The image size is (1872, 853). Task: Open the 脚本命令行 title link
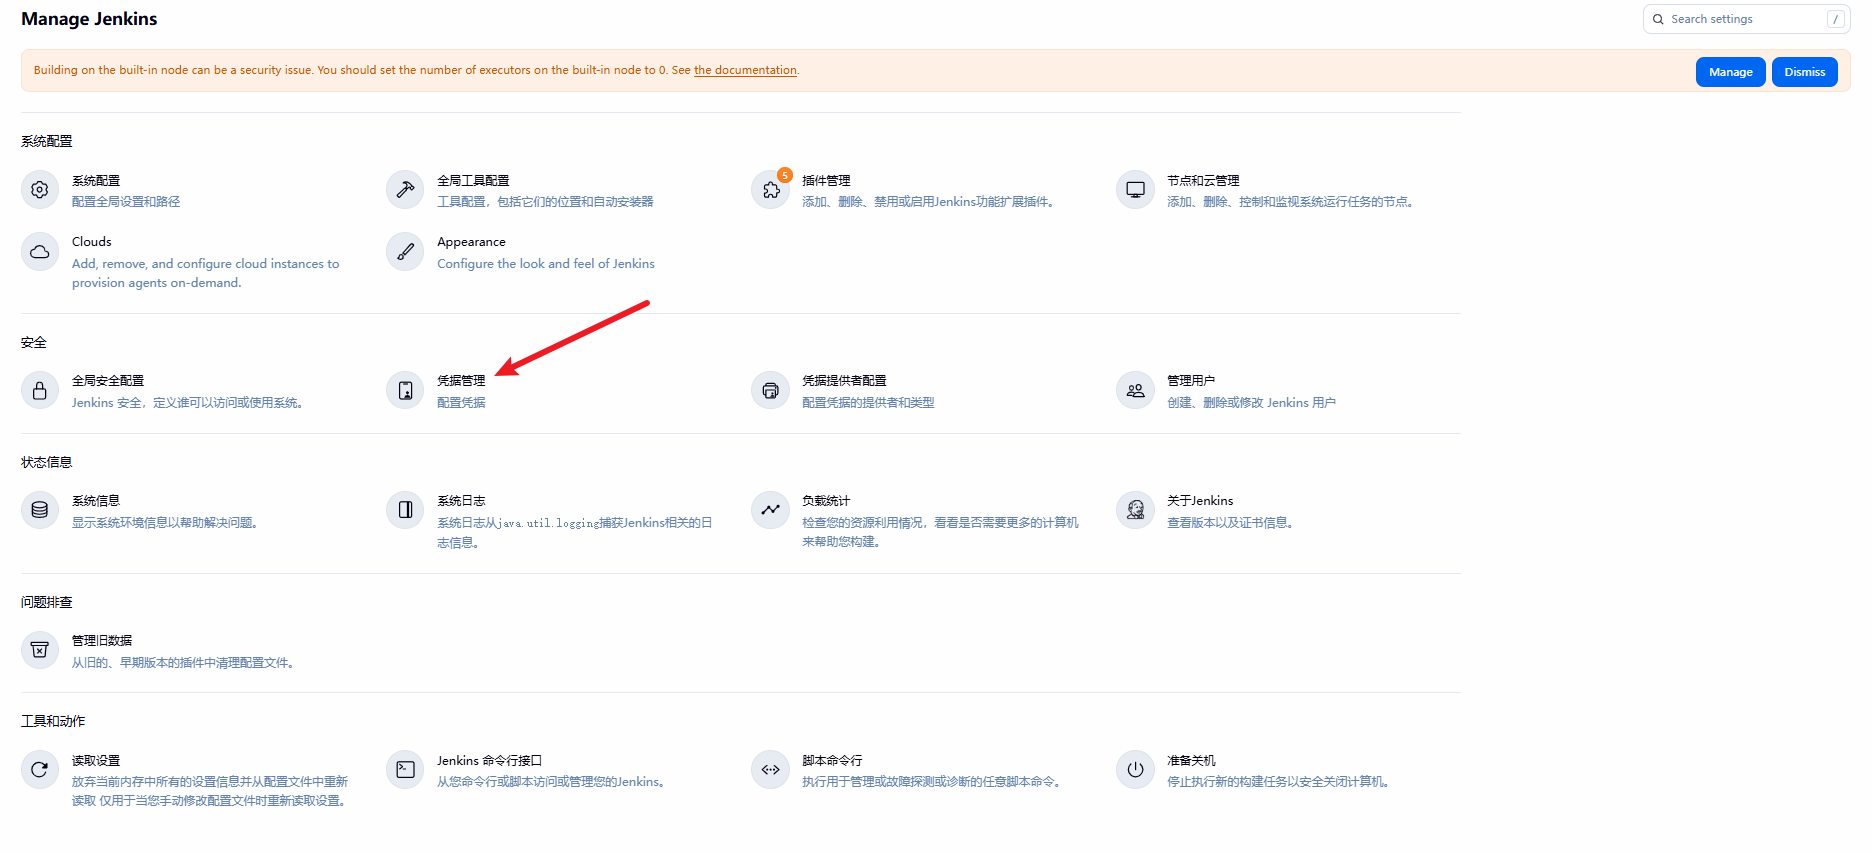click(x=832, y=761)
